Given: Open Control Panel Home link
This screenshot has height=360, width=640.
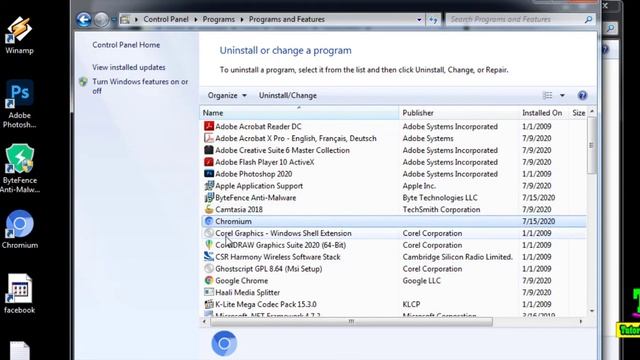Looking at the screenshot, I should pos(126,45).
